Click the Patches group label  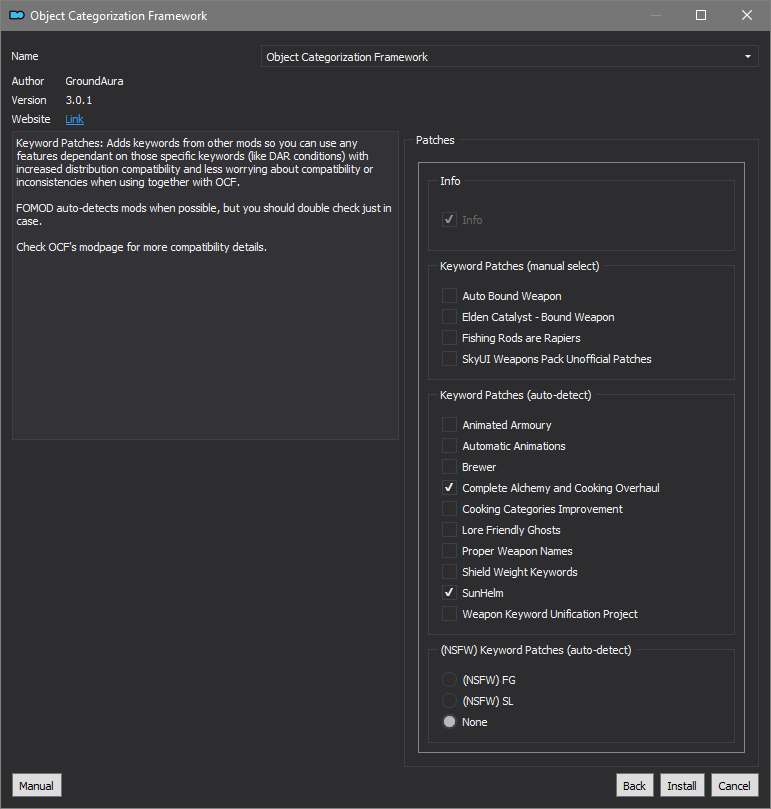click(x=435, y=140)
